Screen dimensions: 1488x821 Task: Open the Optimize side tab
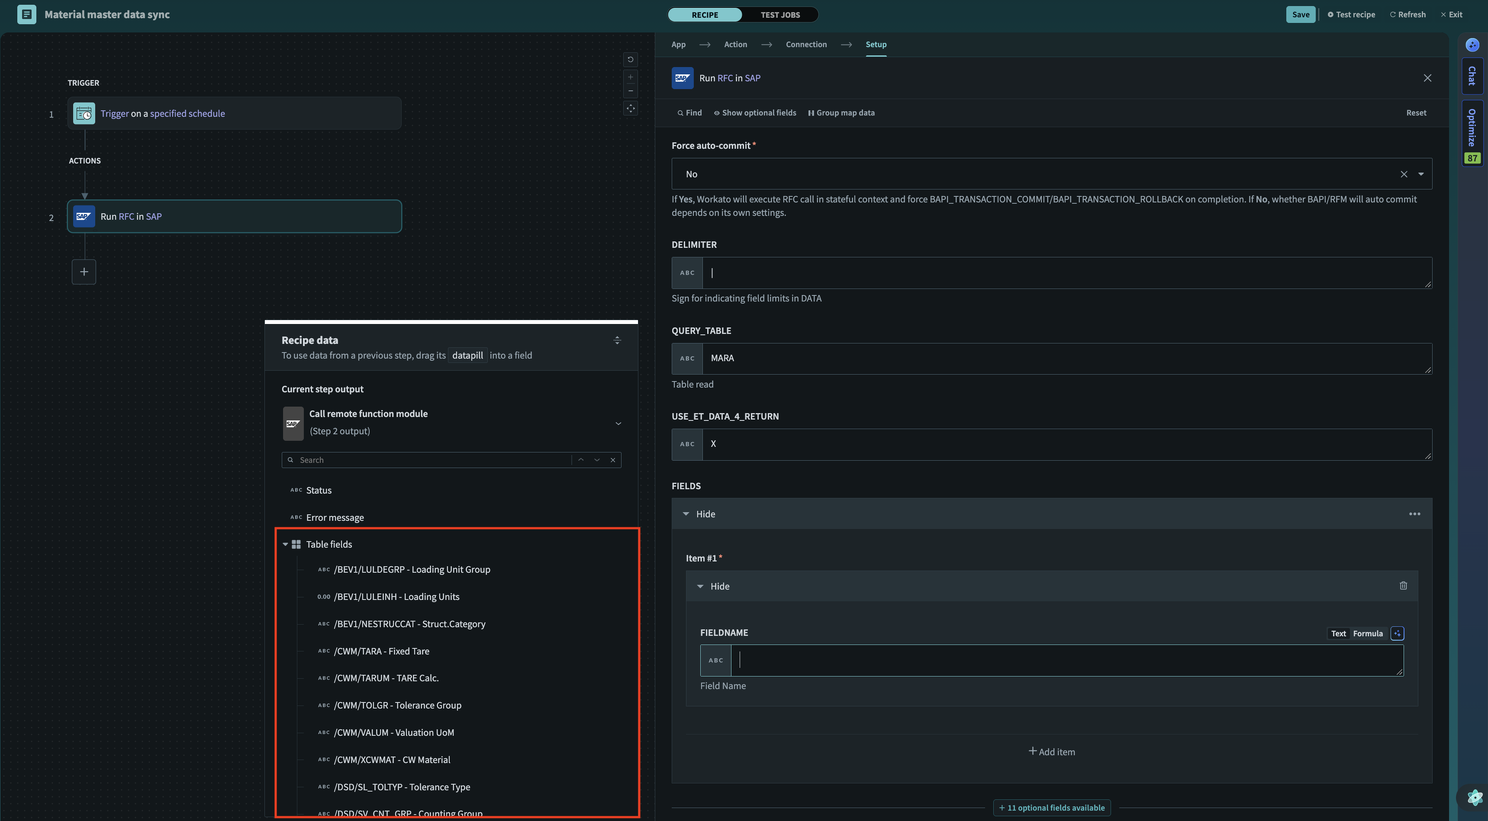(x=1472, y=133)
